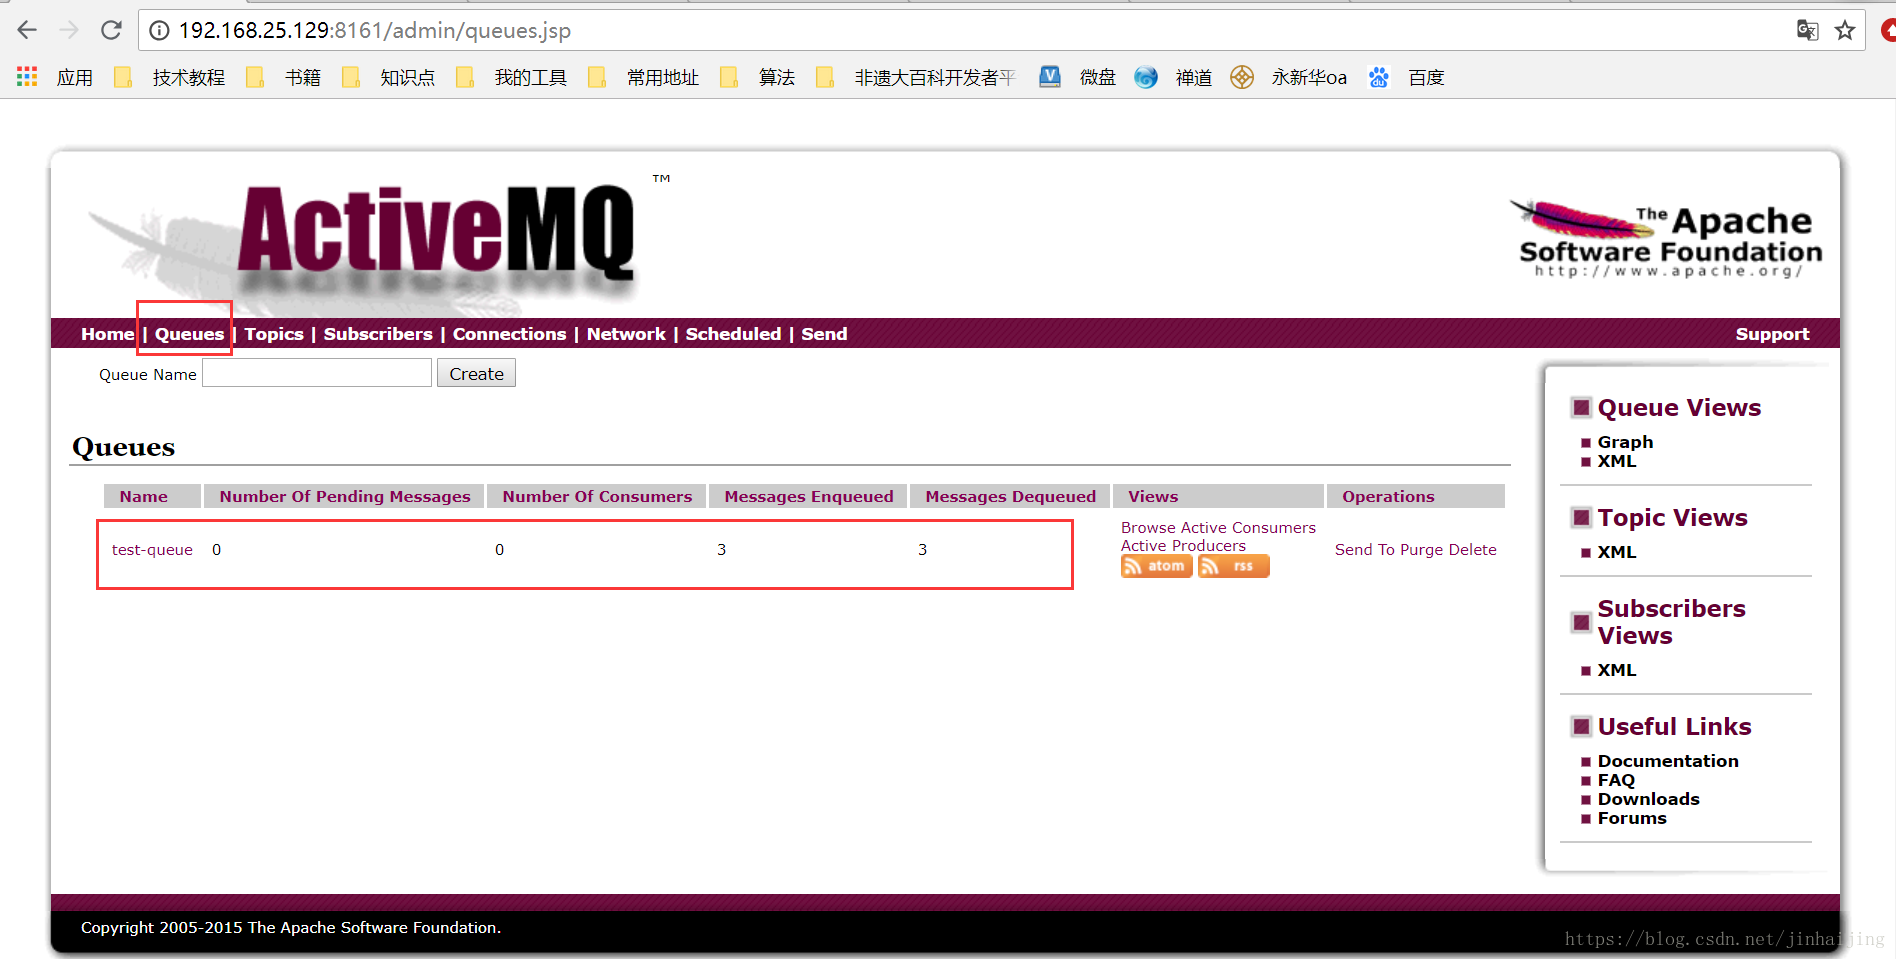This screenshot has height=959, width=1896.
Task: Click the address bar URL
Action: click(375, 30)
